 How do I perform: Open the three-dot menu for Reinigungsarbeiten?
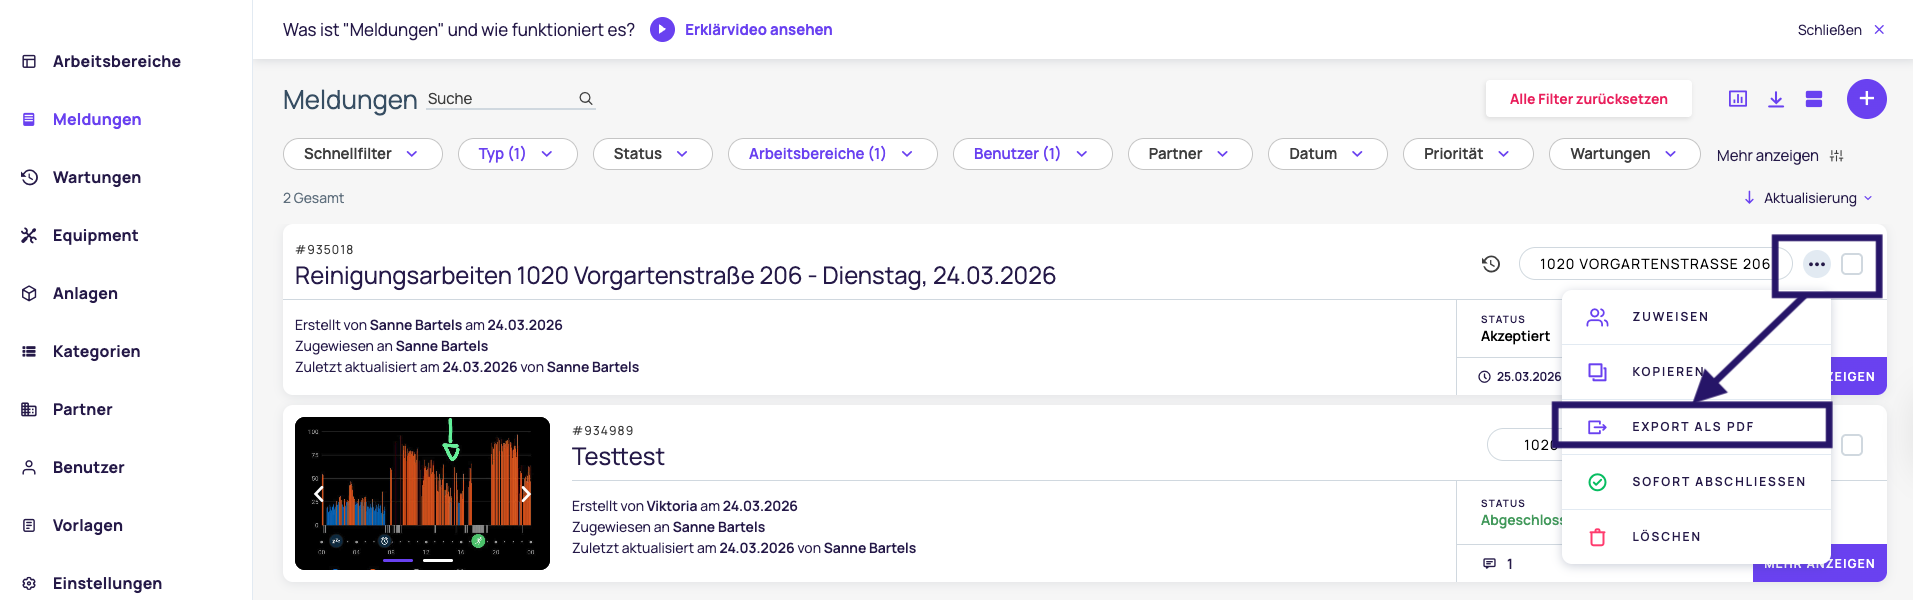1817,264
